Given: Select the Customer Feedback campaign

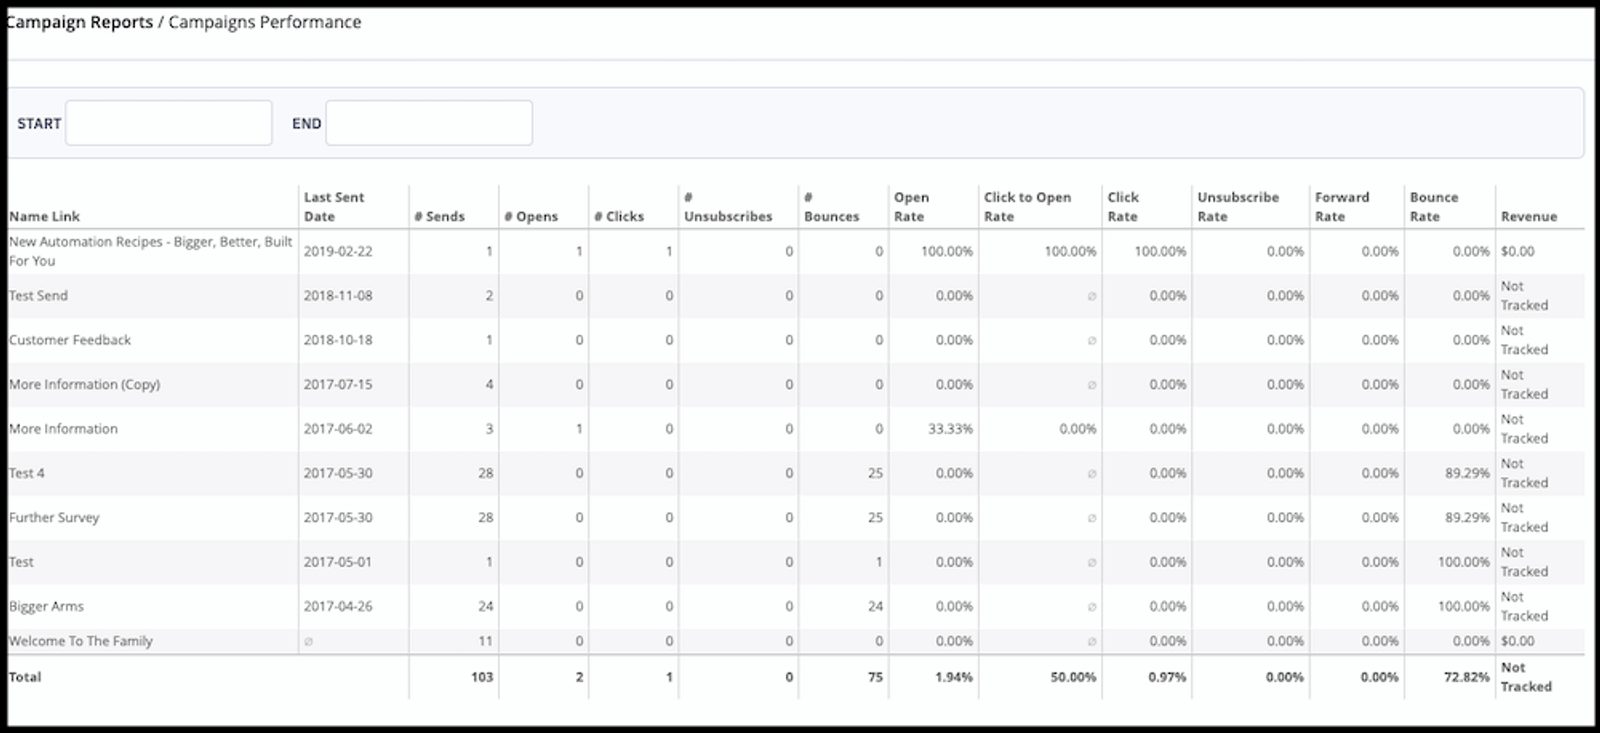Looking at the screenshot, I should pos(70,340).
